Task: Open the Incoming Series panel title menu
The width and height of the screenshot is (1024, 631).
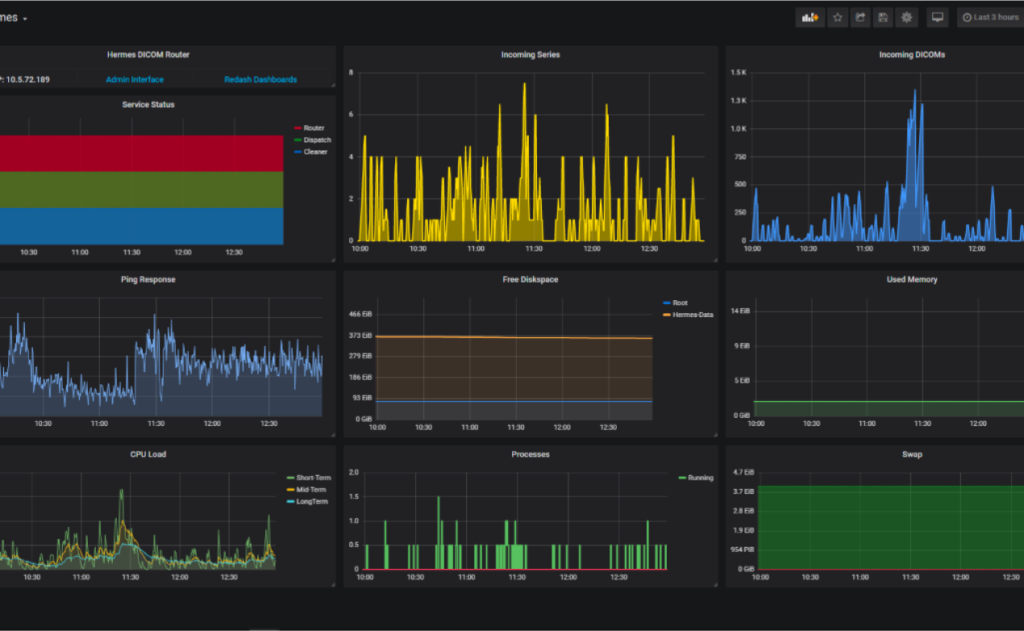Action: (x=530, y=55)
